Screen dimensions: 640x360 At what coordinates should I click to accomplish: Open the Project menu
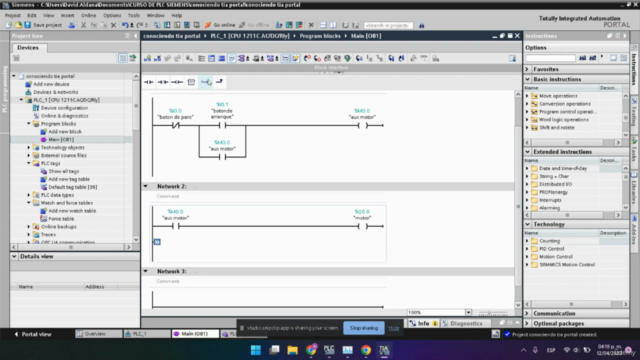click(12, 15)
